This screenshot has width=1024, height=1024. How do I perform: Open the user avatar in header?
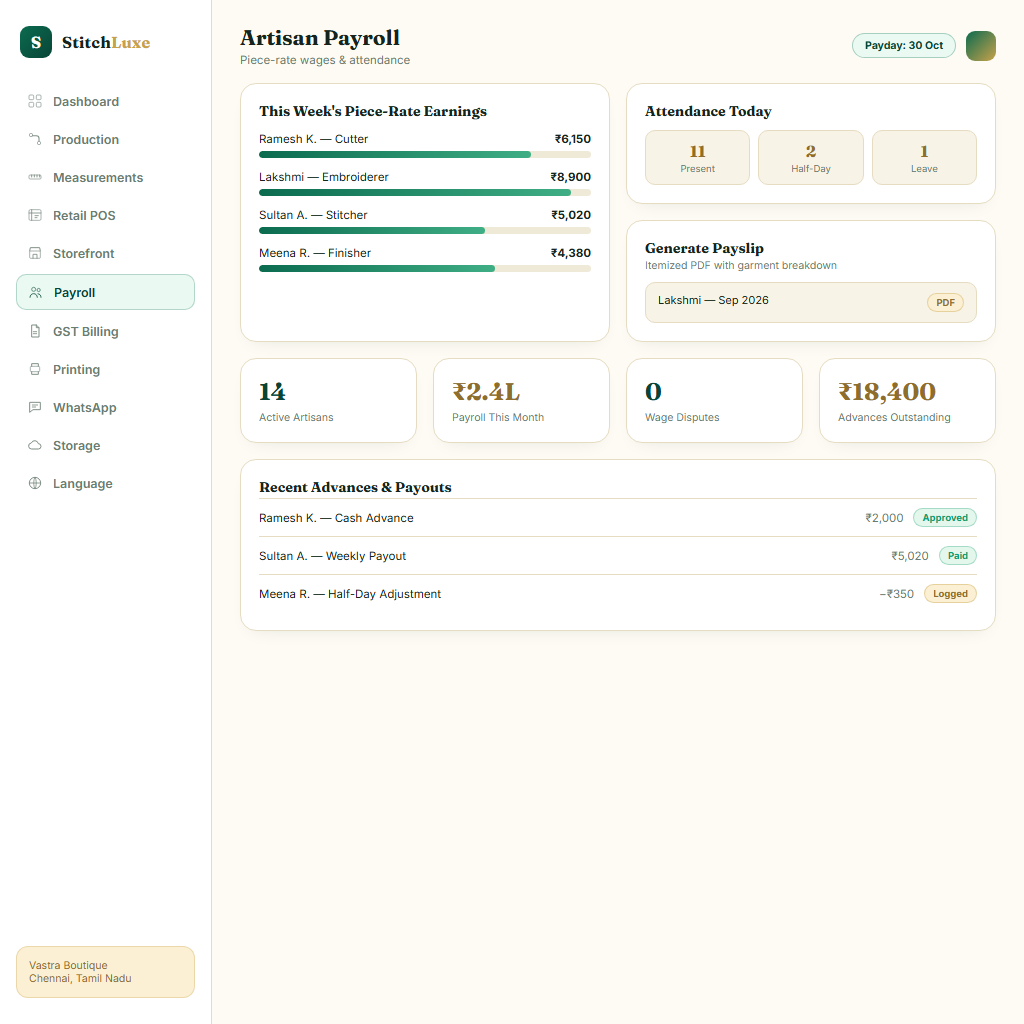coord(980,46)
